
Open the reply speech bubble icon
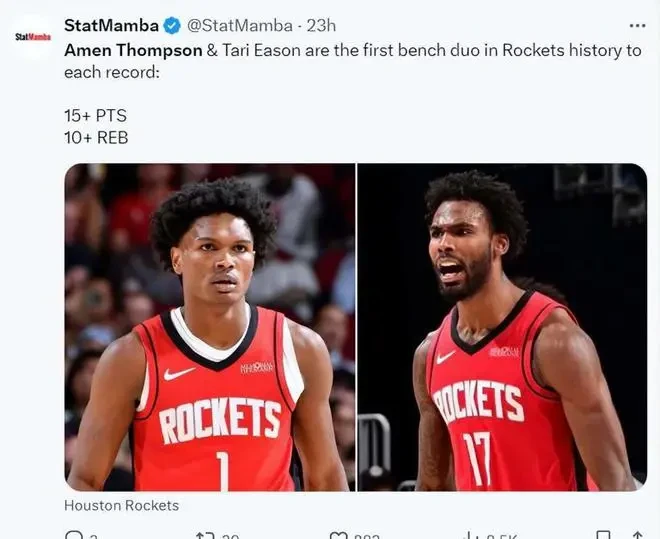coord(74,535)
